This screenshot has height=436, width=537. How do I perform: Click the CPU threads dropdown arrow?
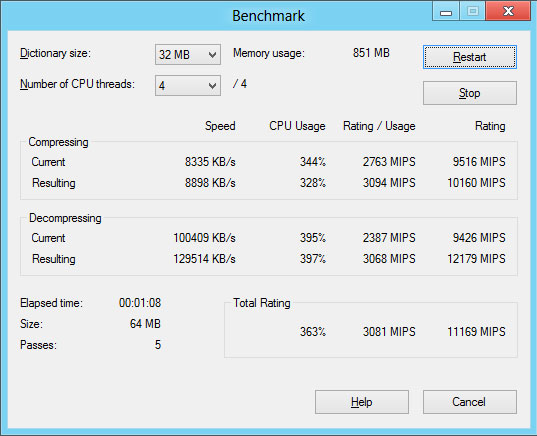pos(212,86)
